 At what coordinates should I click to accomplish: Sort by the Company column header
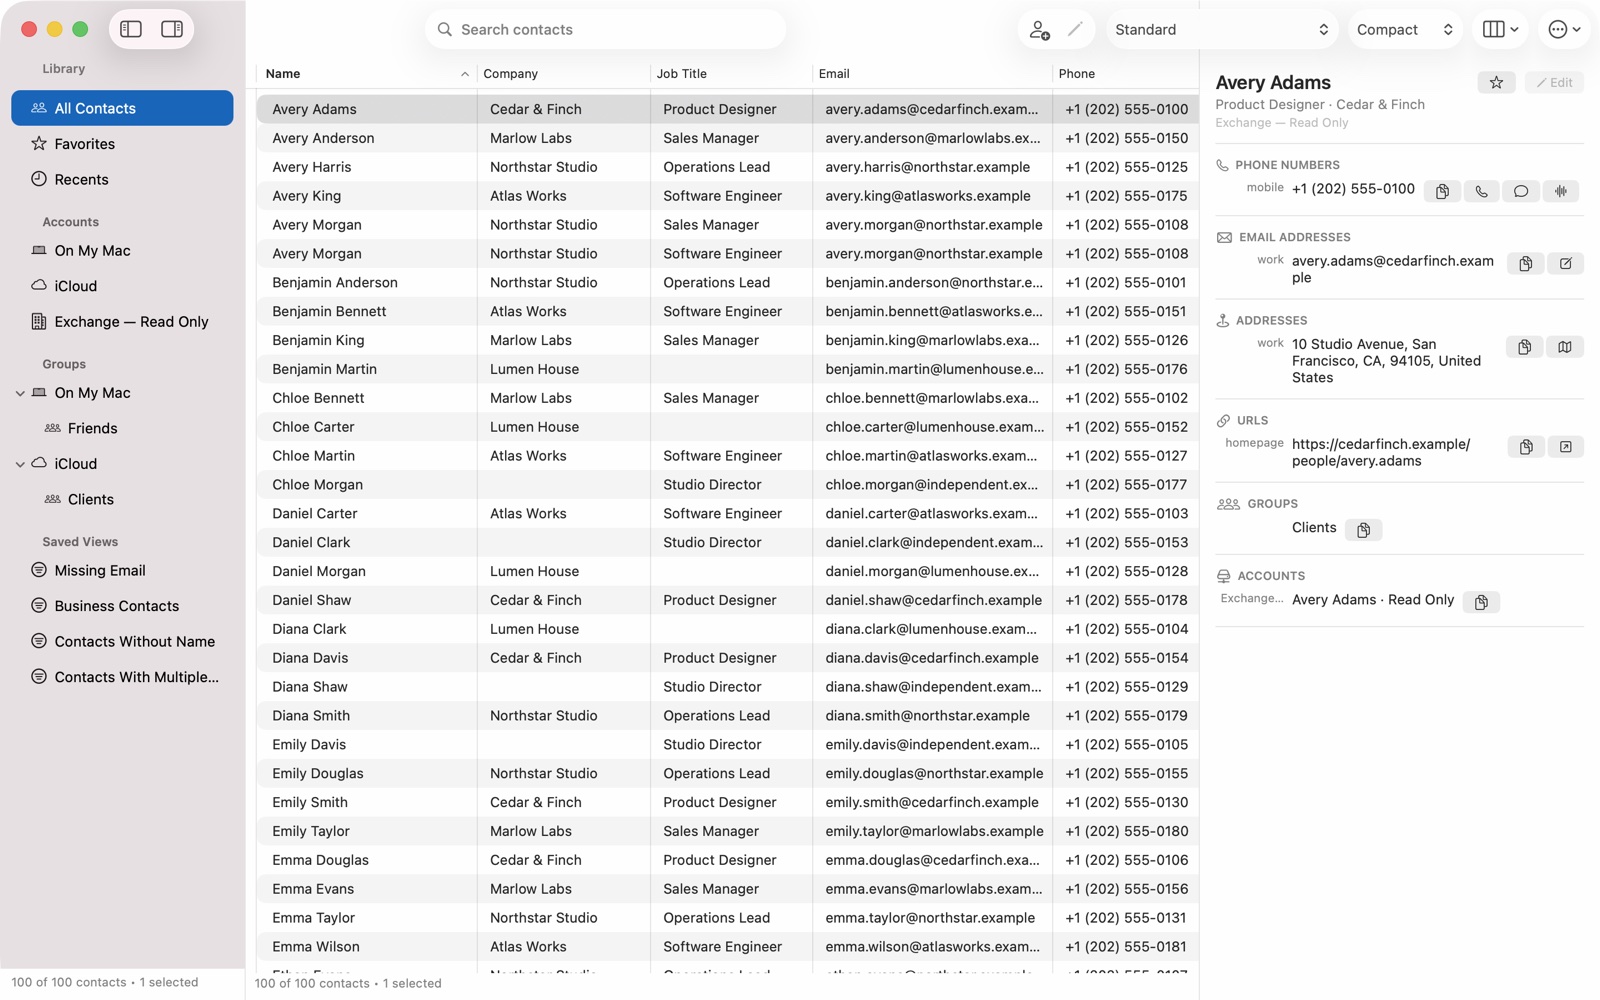click(x=562, y=74)
